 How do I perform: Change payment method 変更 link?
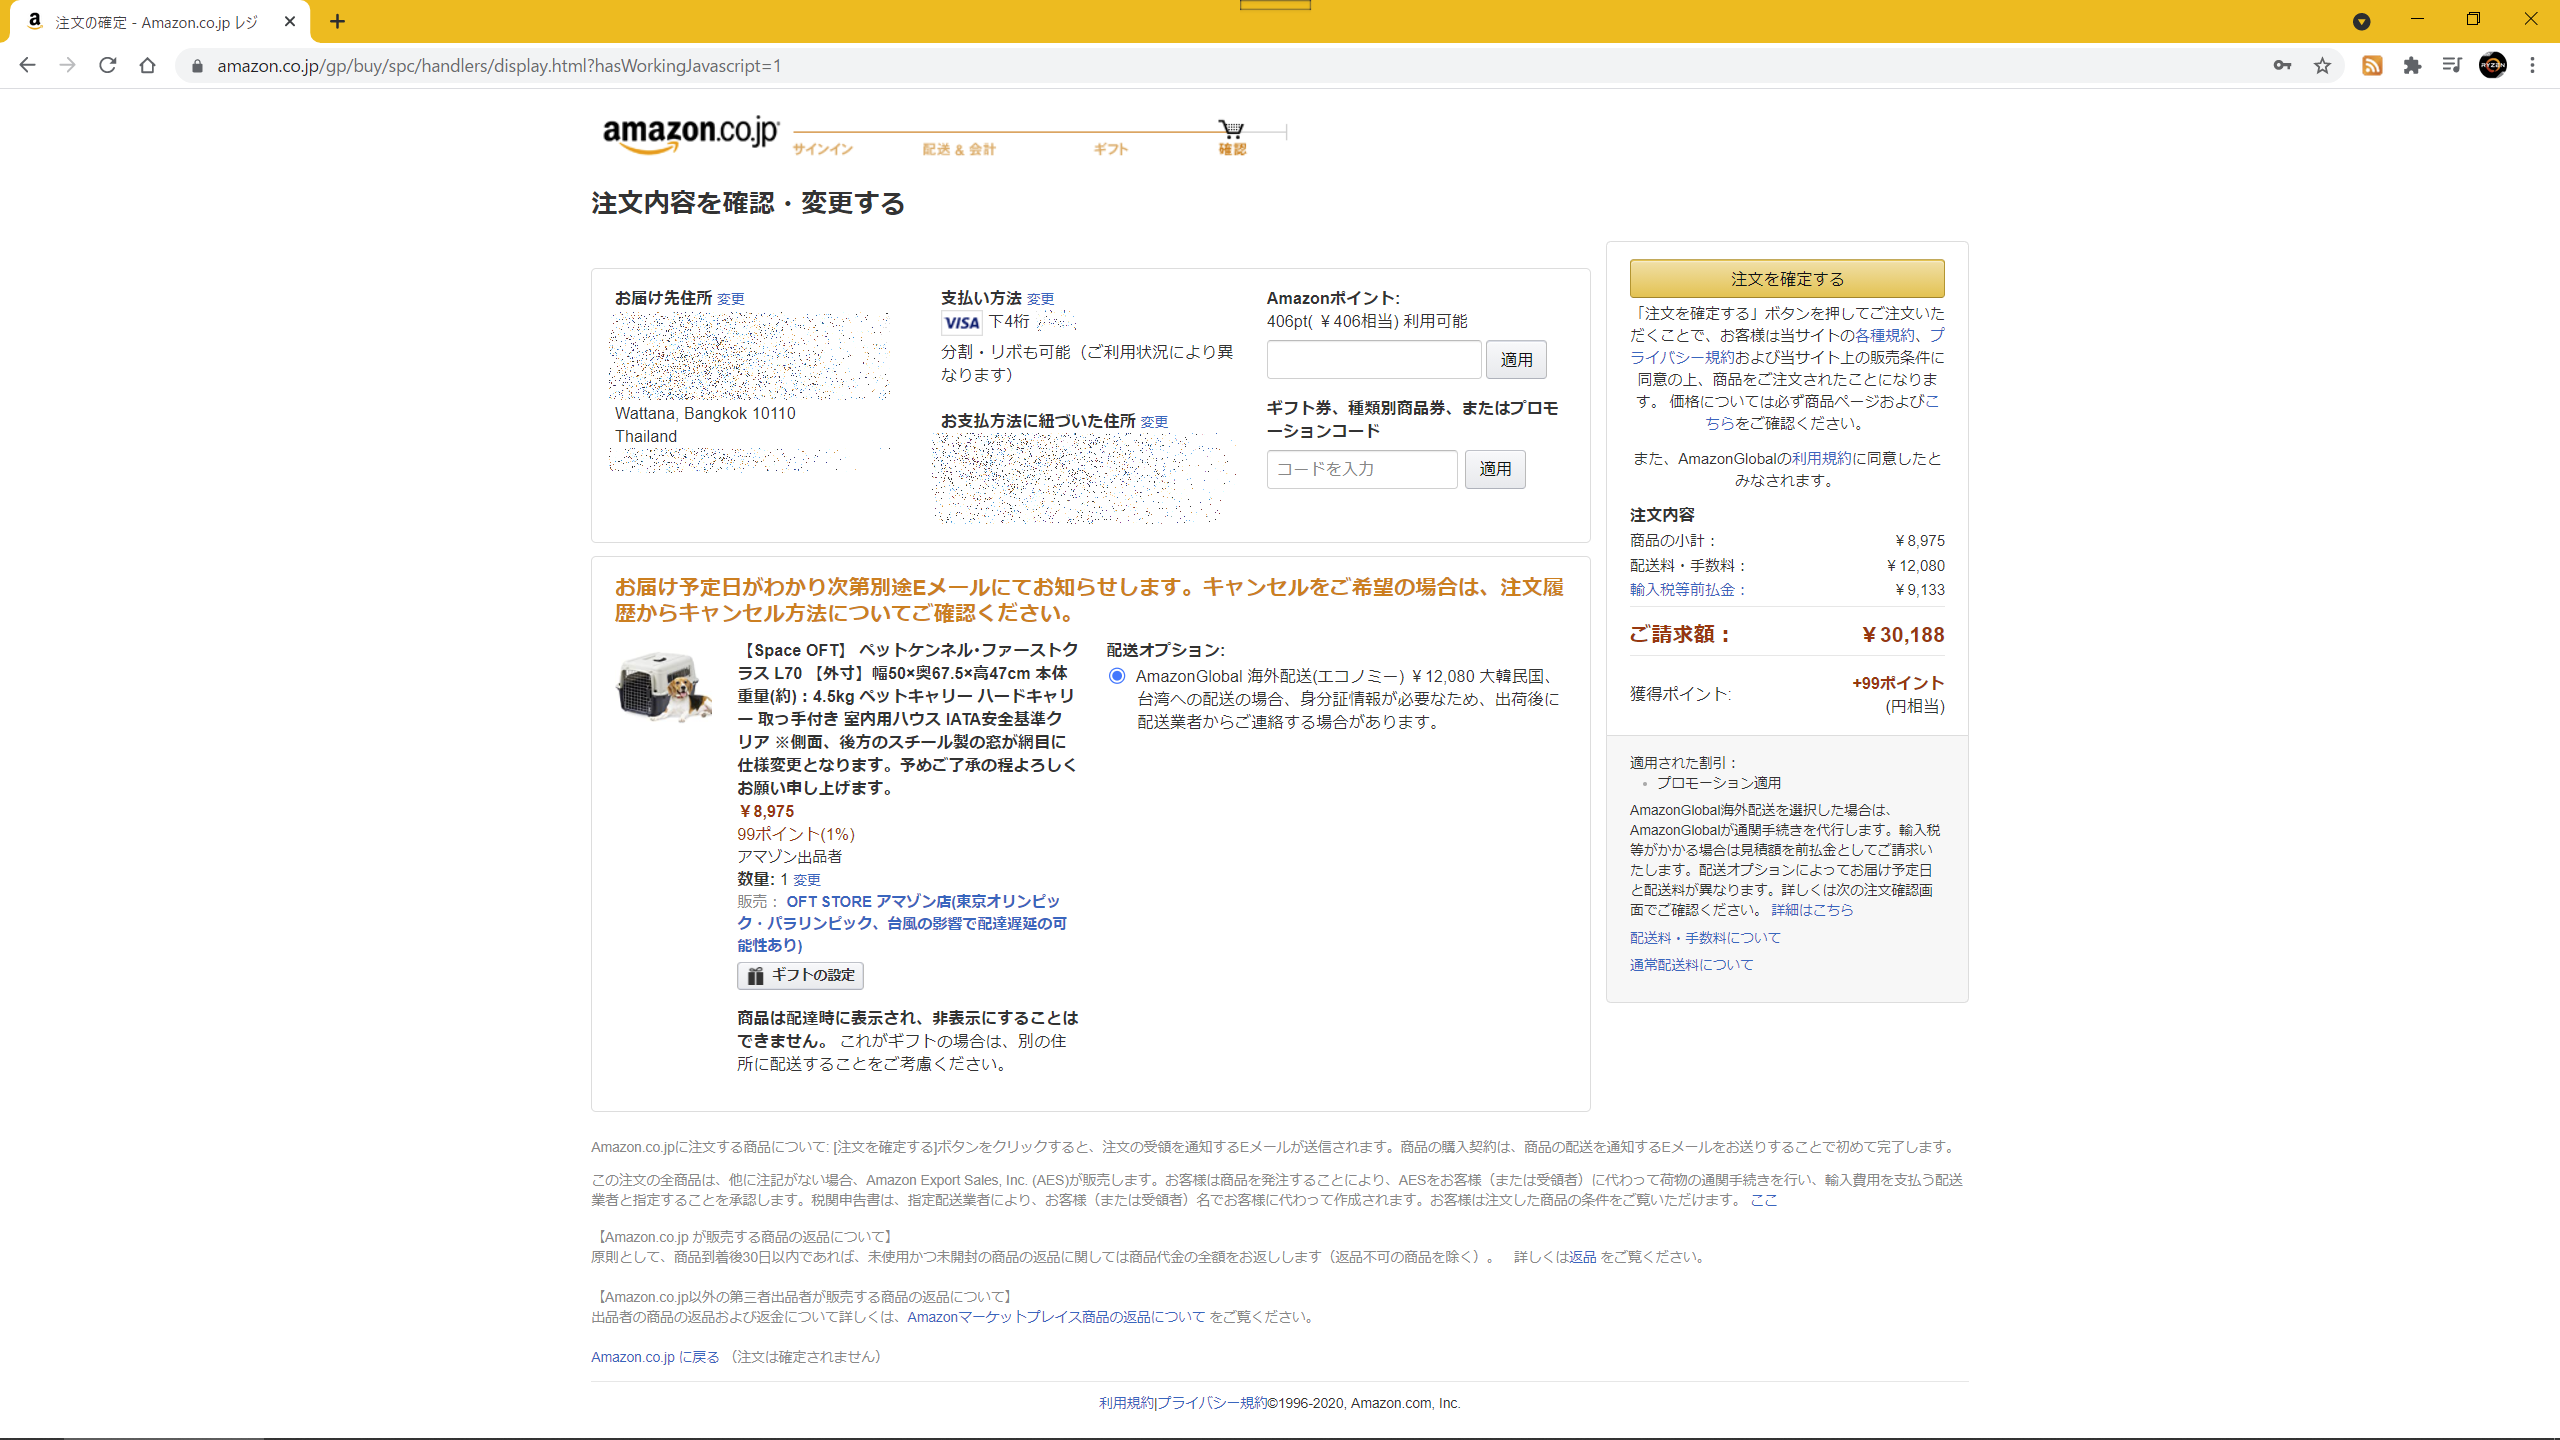coord(1040,299)
